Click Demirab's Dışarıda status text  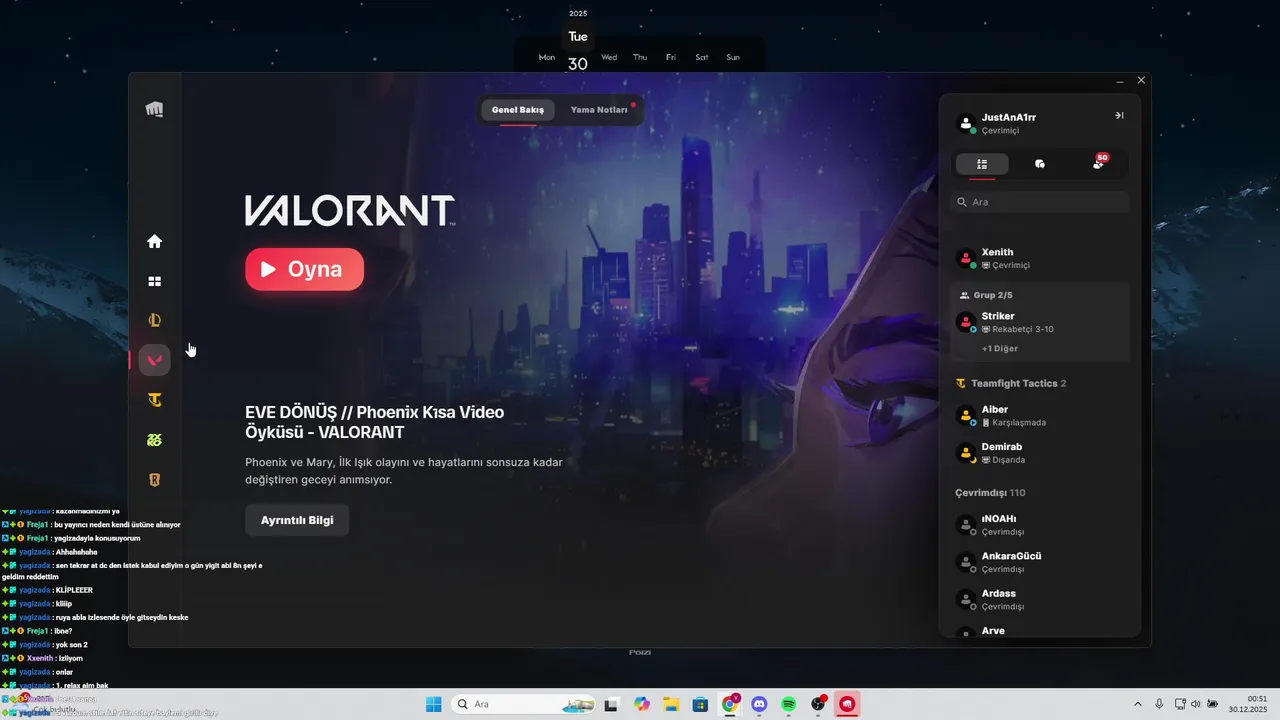tap(1003, 460)
